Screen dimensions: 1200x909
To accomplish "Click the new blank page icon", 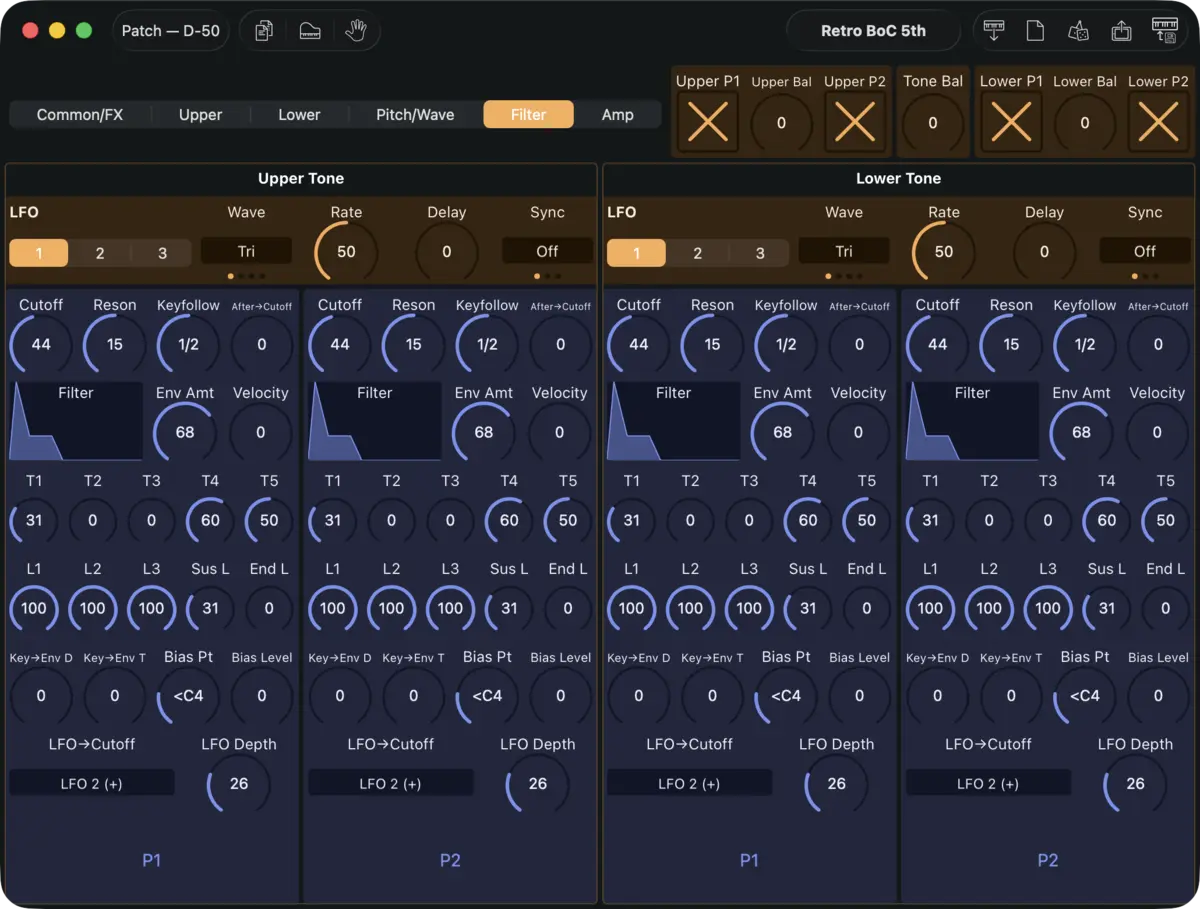I will click(1035, 31).
